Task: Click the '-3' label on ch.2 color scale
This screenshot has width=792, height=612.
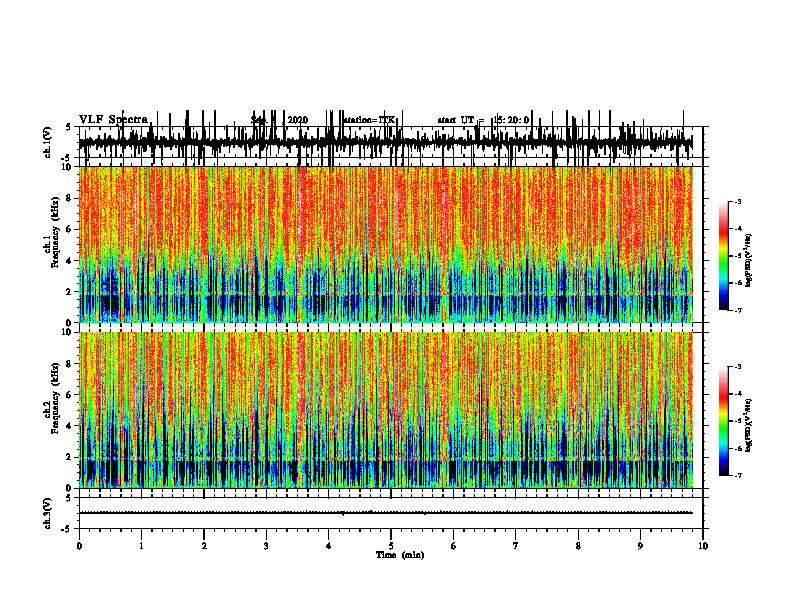Action: (x=738, y=367)
